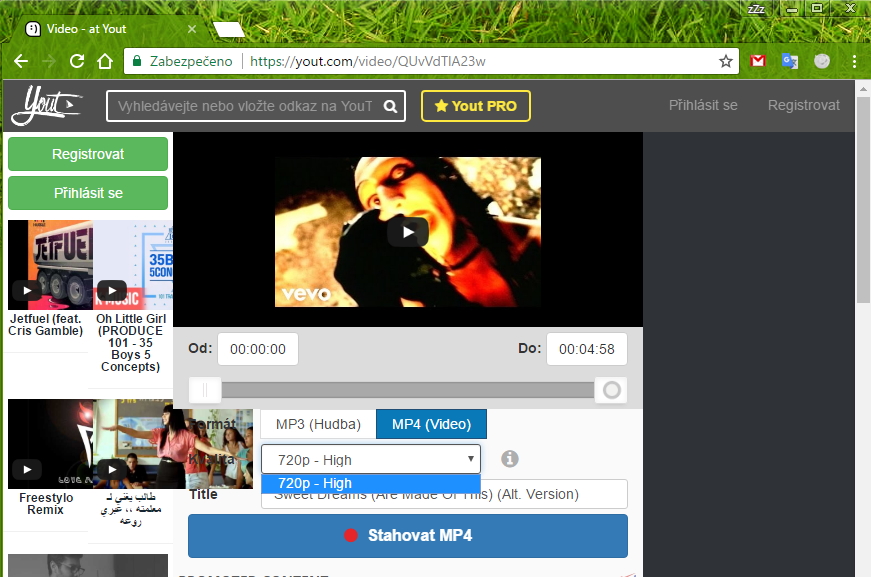Click the right trim slider handle
The height and width of the screenshot is (577, 871).
coord(611,390)
